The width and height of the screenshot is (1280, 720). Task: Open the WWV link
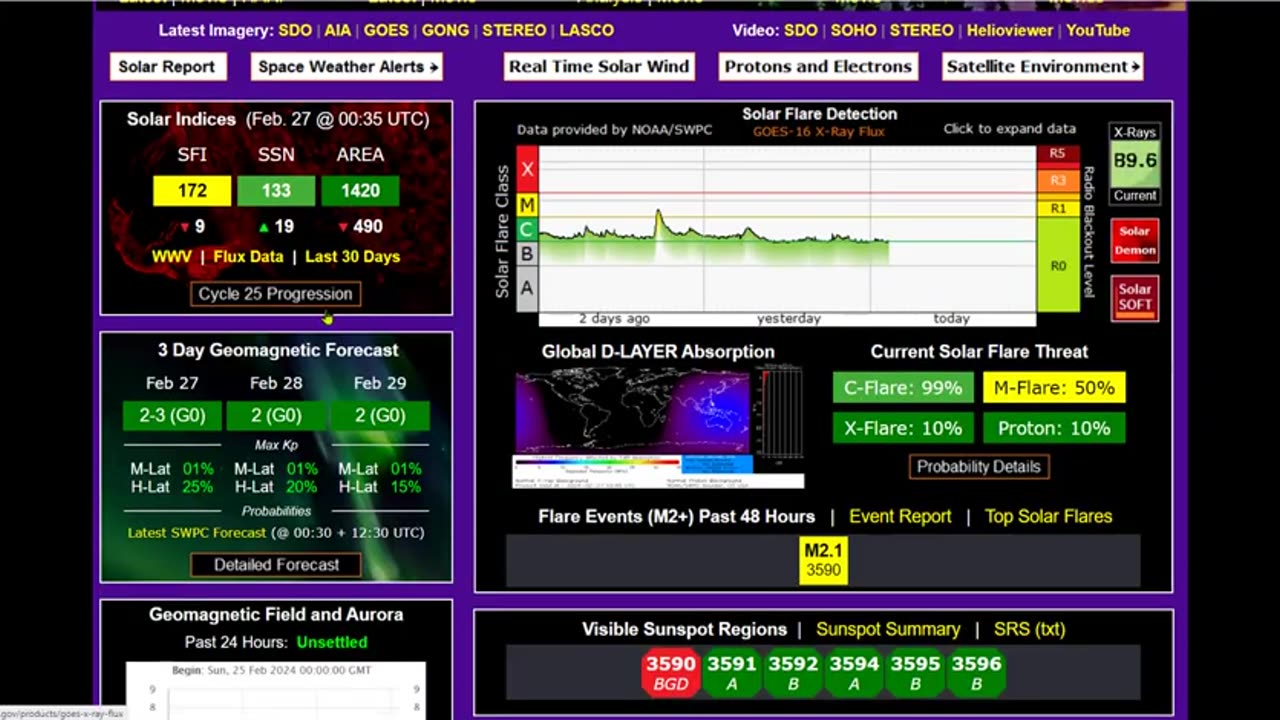(x=171, y=257)
